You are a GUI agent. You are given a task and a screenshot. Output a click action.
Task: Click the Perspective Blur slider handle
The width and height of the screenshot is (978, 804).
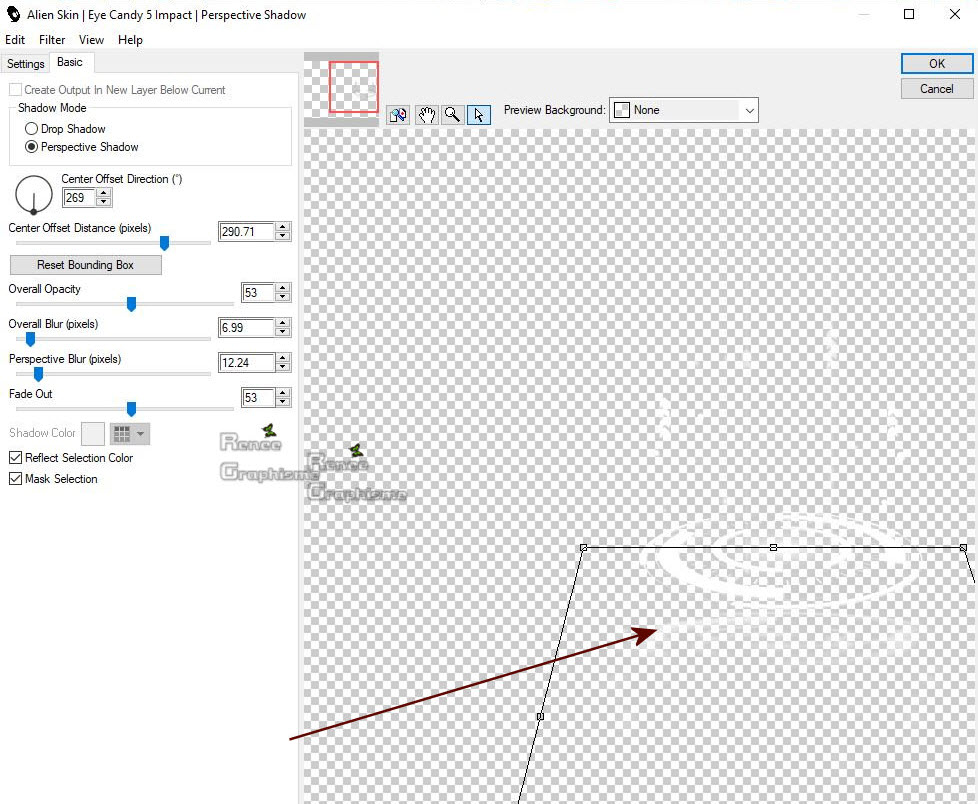pyautogui.click(x=38, y=374)
